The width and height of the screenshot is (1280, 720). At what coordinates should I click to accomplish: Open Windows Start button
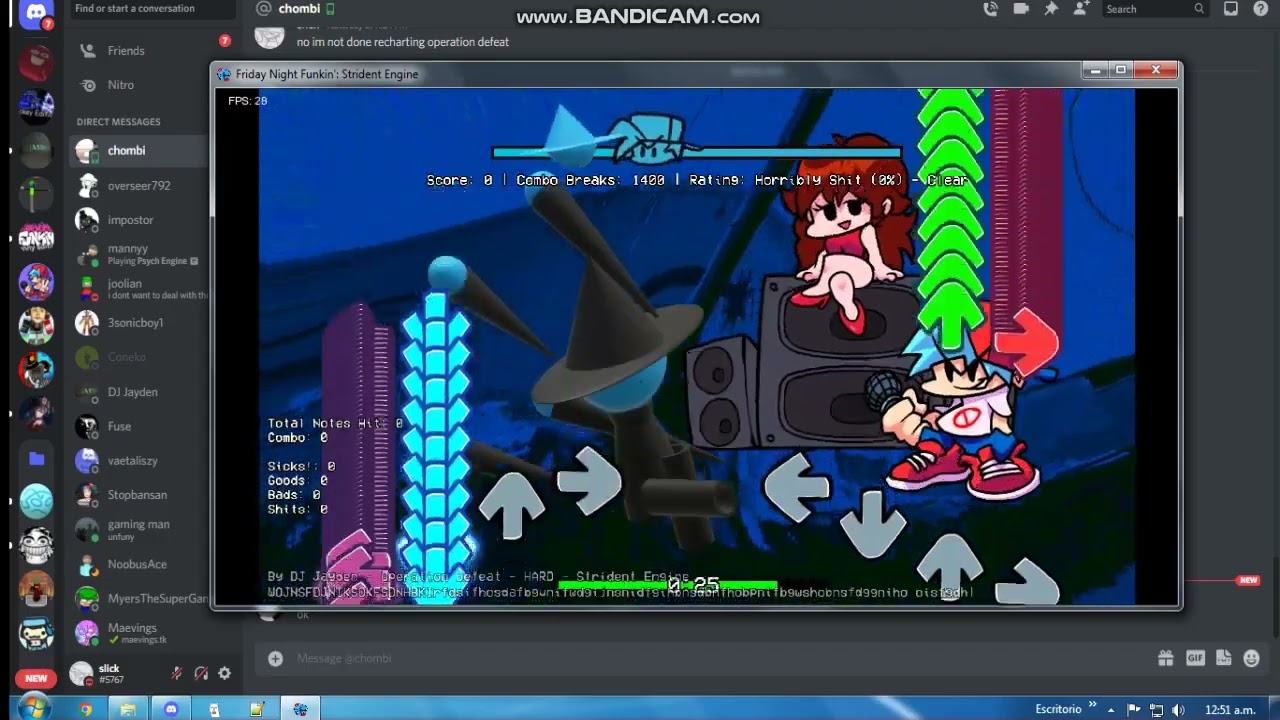coord(33,708)
